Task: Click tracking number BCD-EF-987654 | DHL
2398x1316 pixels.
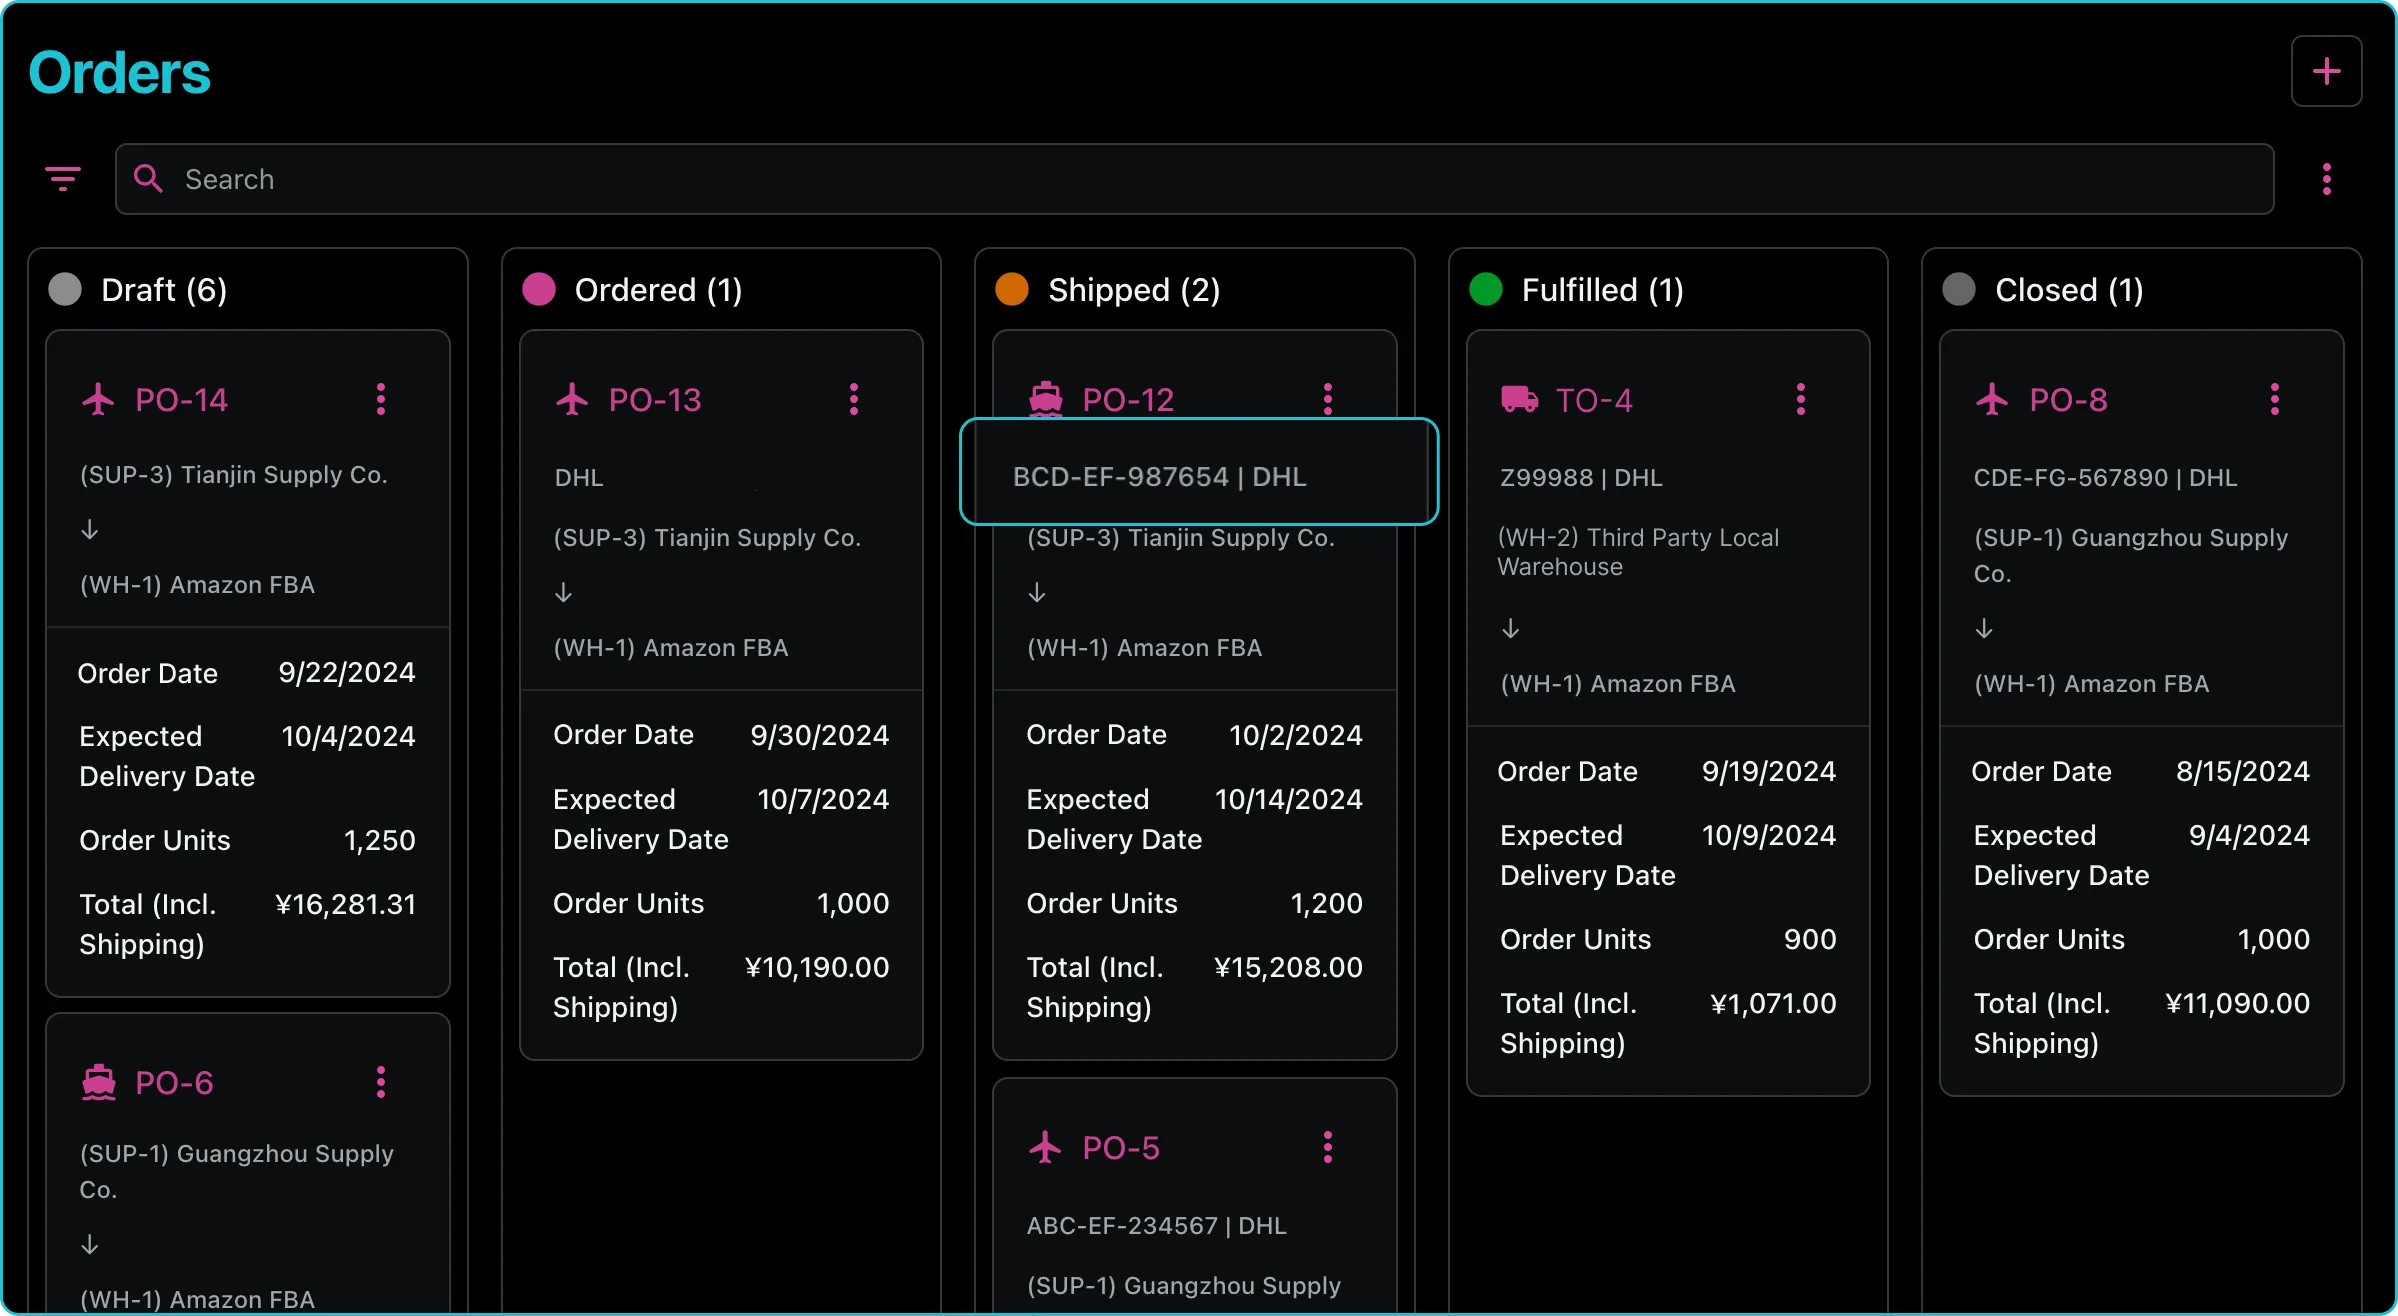Action: (x=1159, y=477)
